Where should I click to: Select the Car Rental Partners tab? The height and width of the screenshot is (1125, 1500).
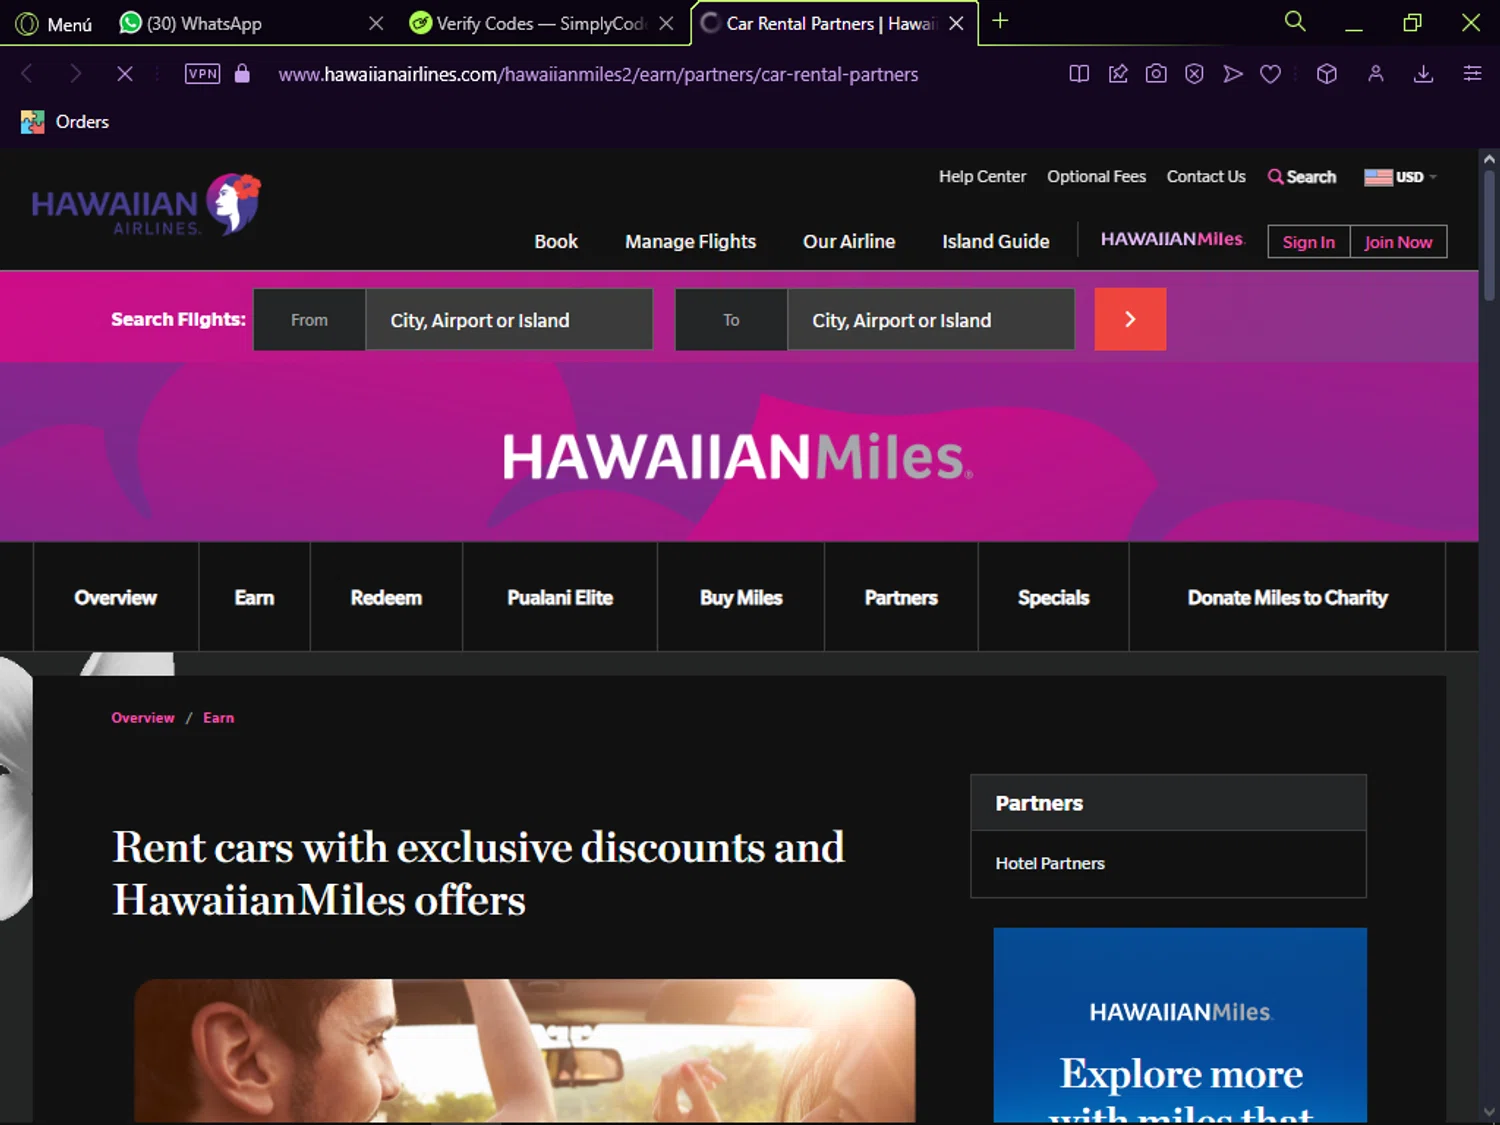(820, 23)
